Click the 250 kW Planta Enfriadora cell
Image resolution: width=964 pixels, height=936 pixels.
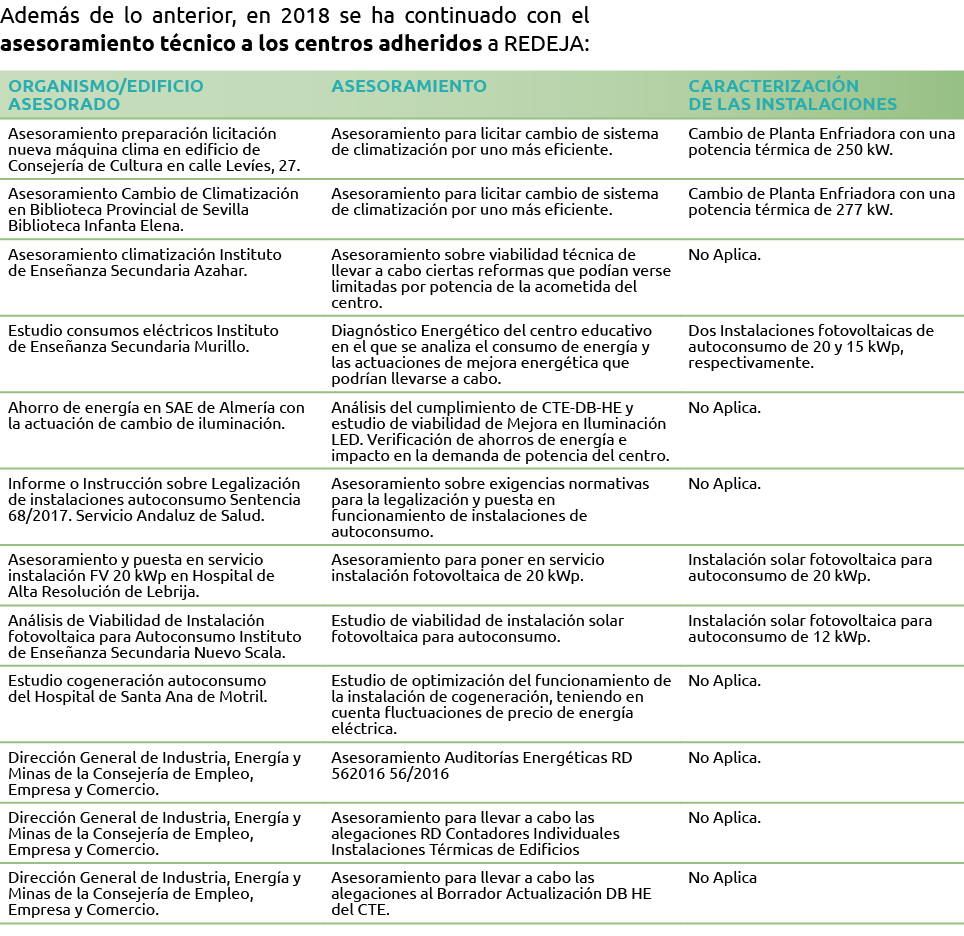point(821,142)
